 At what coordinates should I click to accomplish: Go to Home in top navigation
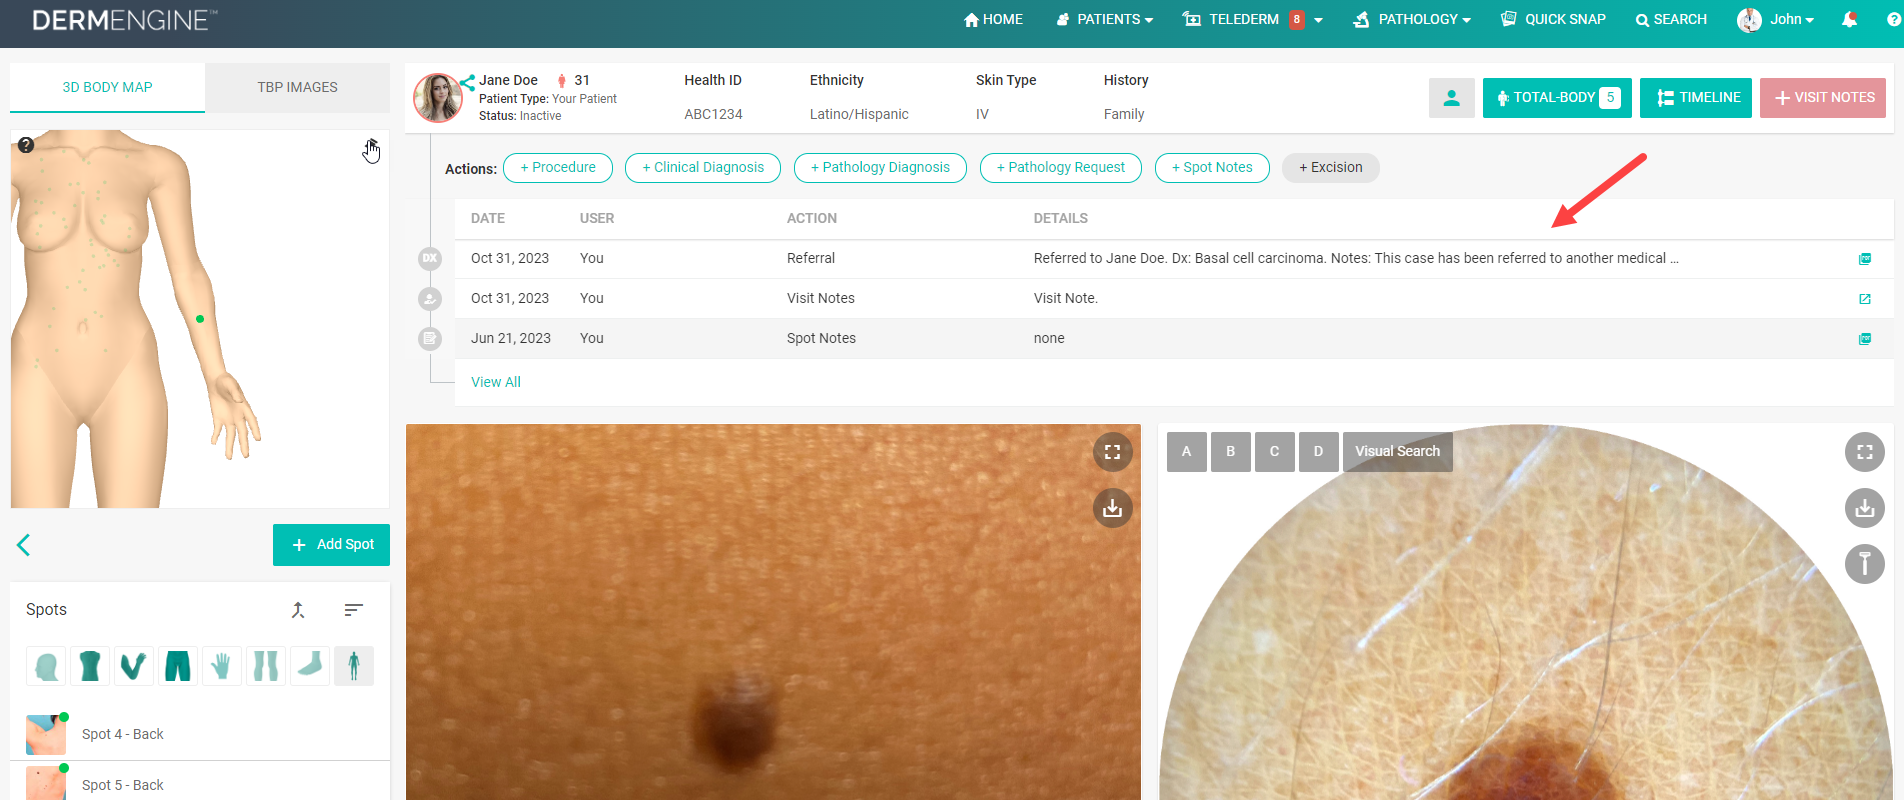pyautogui.click(x=993, y=19)
